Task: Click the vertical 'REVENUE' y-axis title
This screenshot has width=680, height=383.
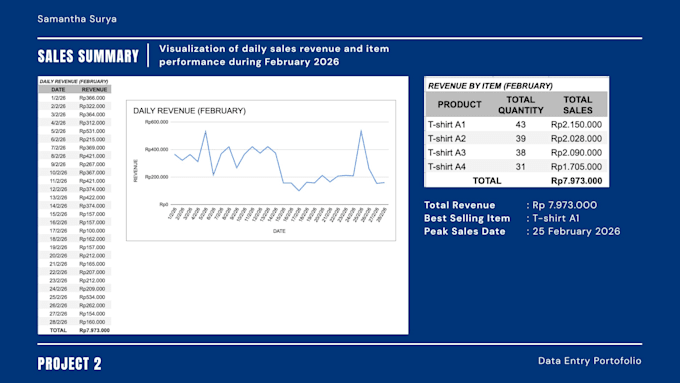Action: click(x=135, y=171)
